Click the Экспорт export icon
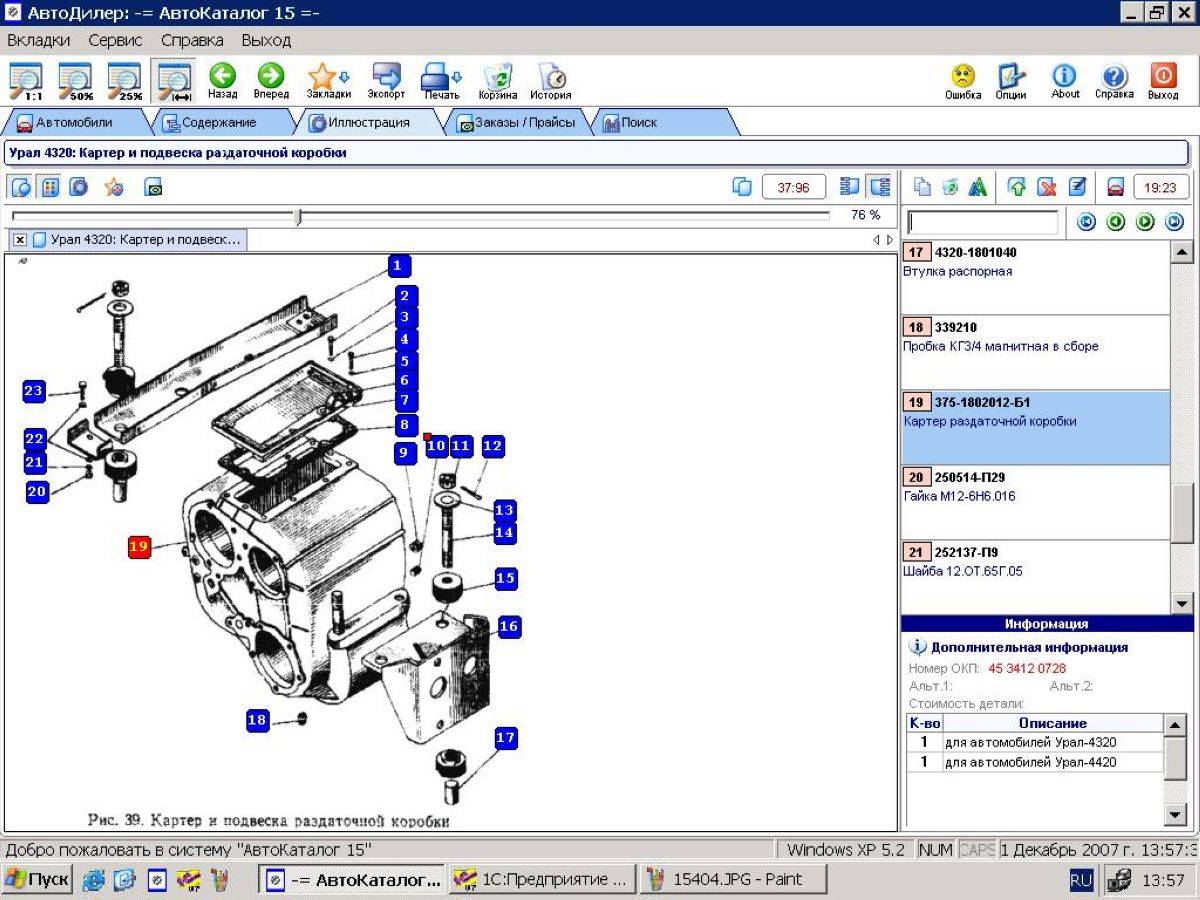 386,82
